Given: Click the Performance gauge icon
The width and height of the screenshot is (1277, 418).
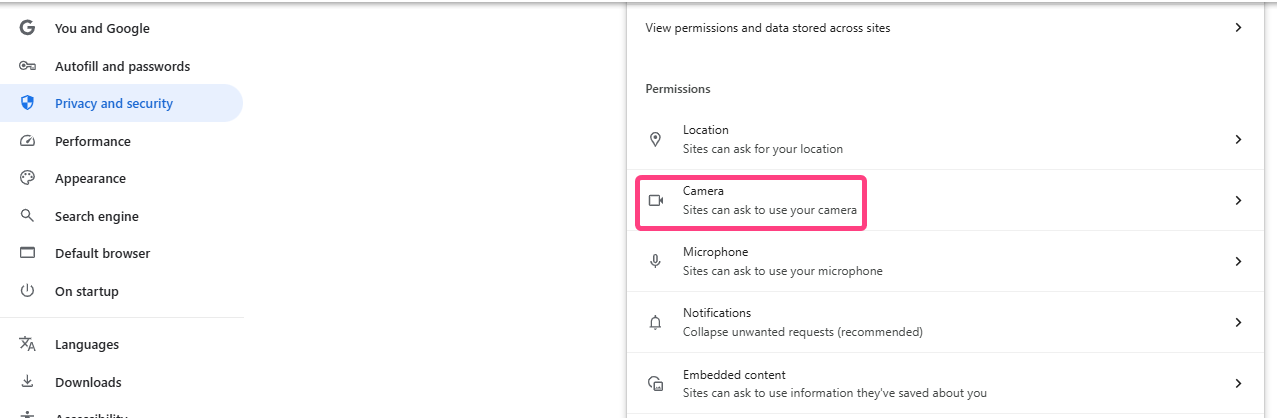Looking at the screenshot, I should [27, 141].
